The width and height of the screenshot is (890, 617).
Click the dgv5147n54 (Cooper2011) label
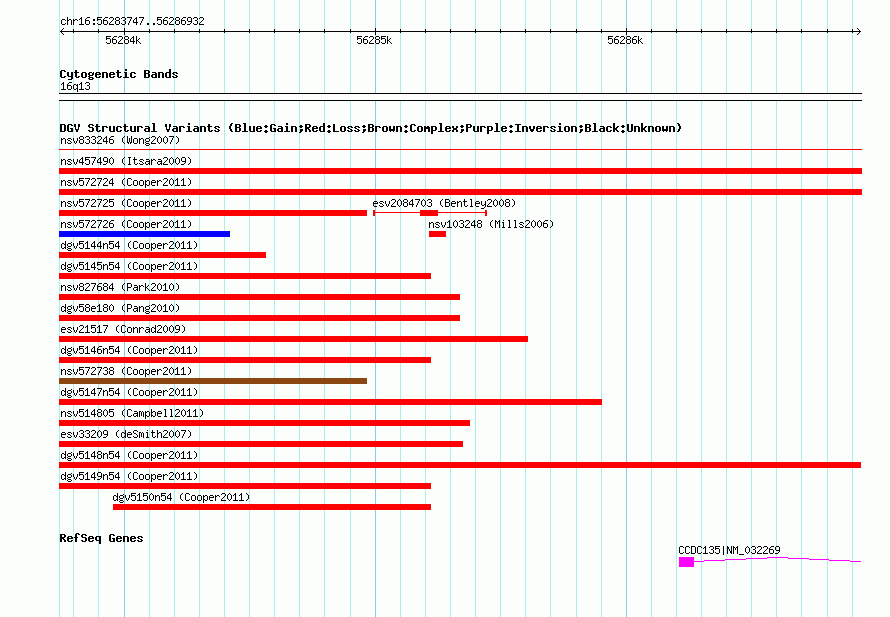pyautogui.click(x=129, y=392)
